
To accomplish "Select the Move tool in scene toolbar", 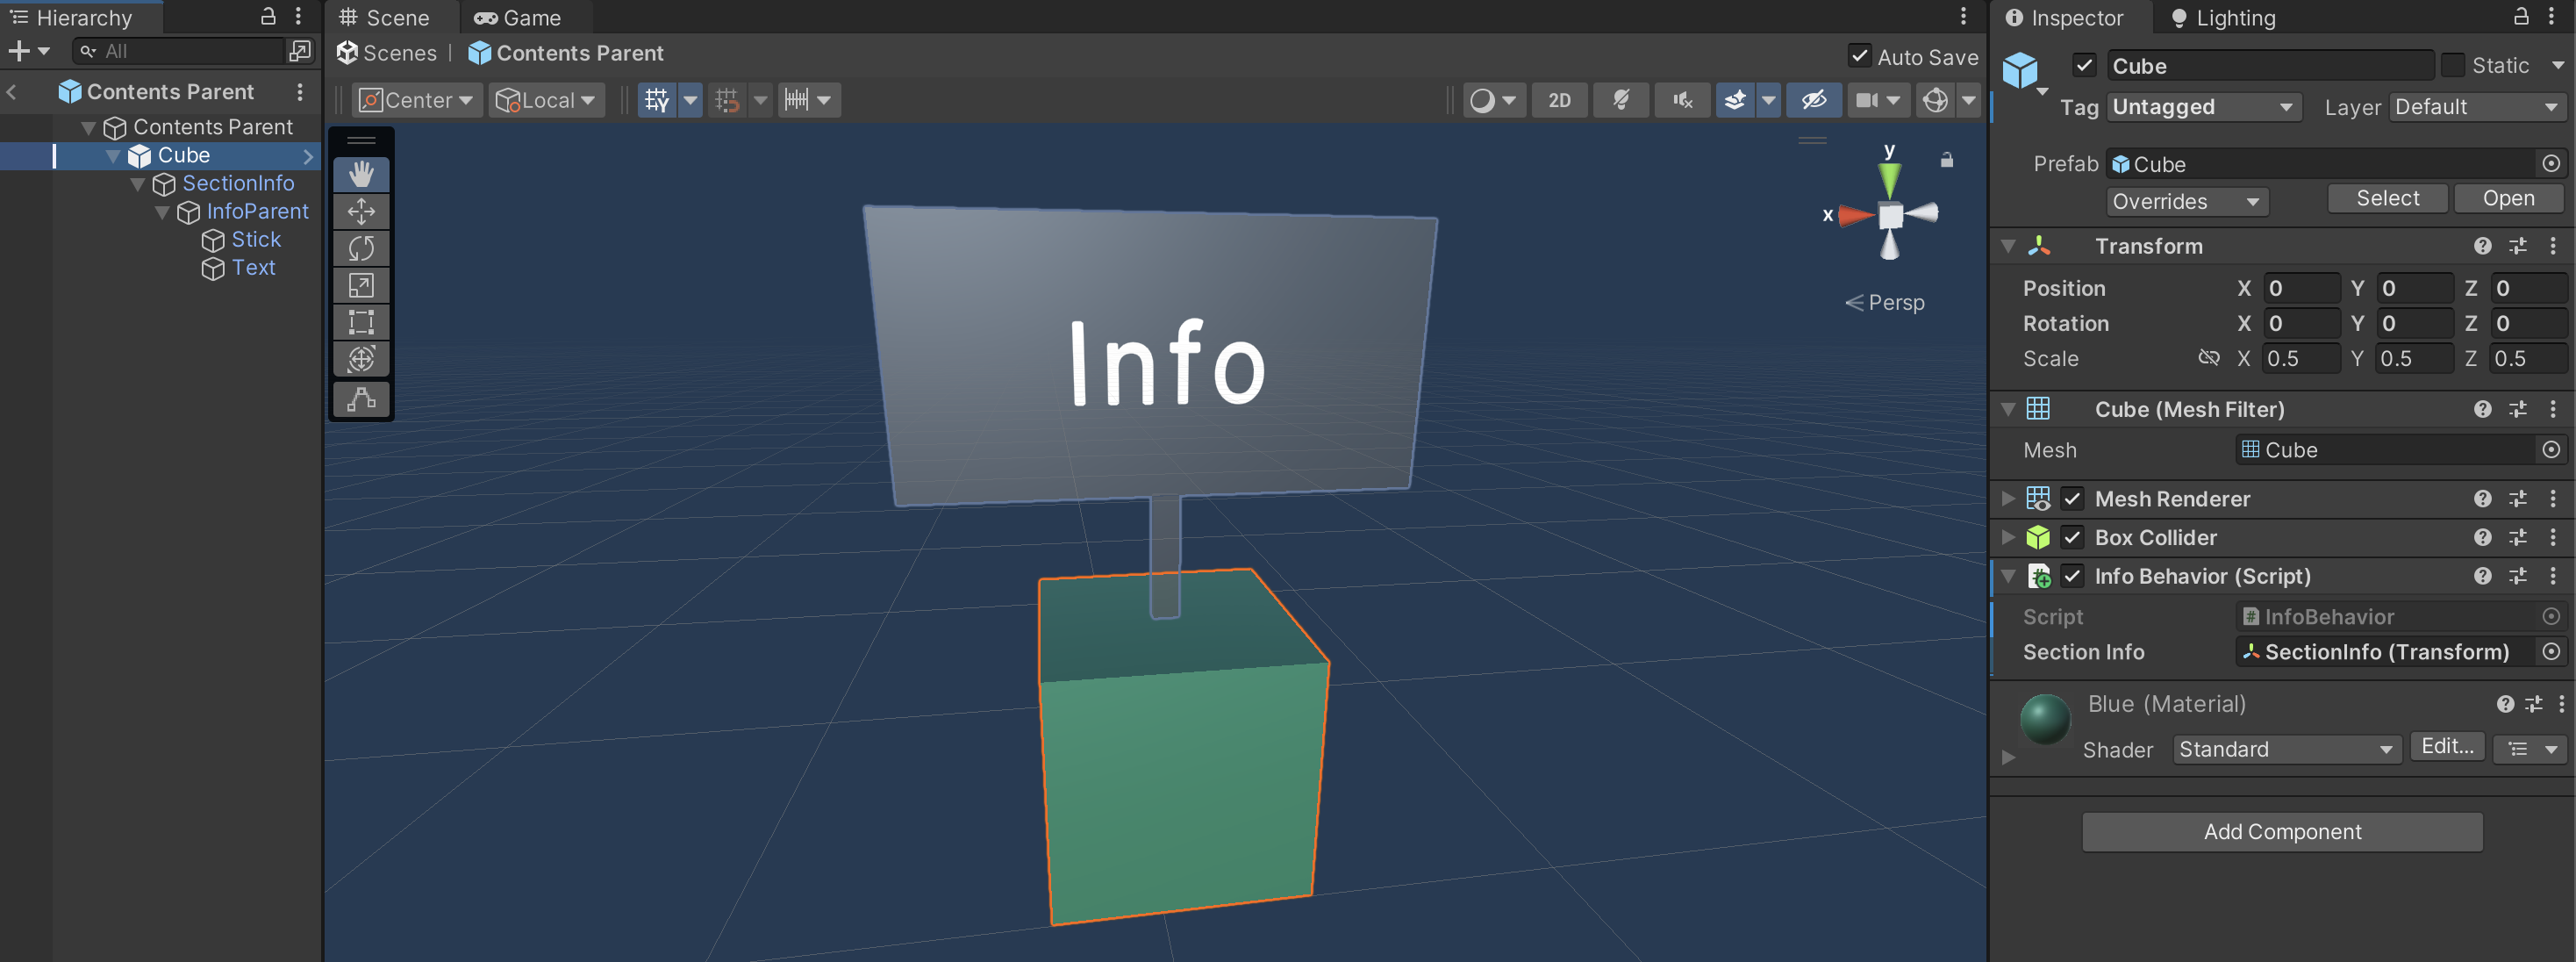I will 361,211.
